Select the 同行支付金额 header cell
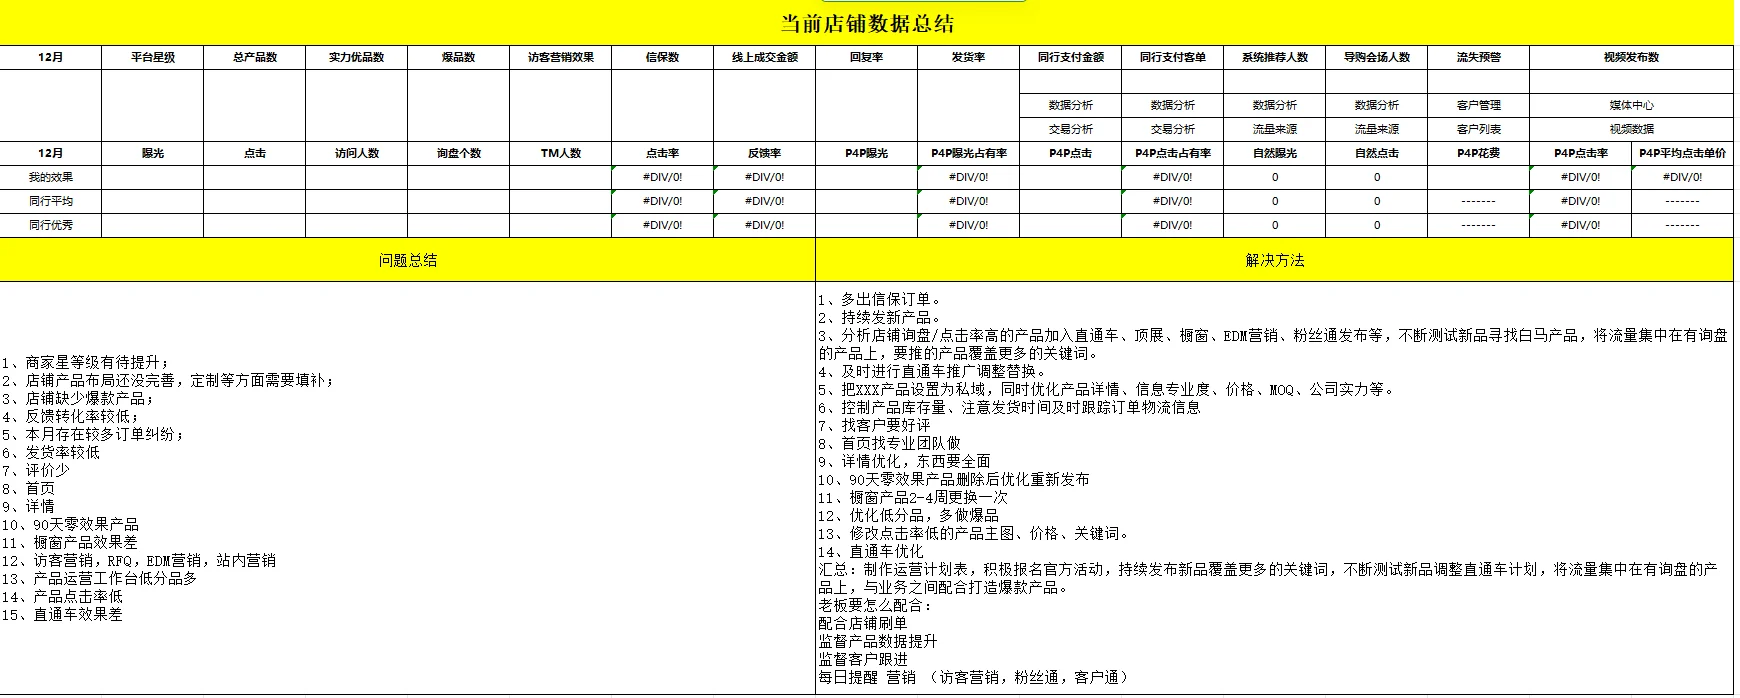The width and height of the screenshot is (1740, 698). [1071, 57]
